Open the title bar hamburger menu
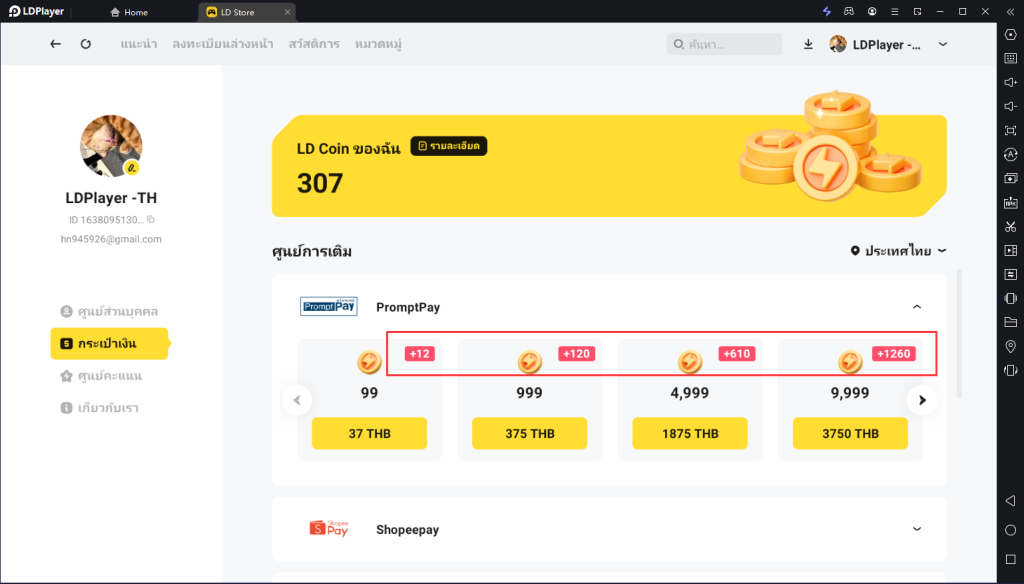The image size is (1024, 584). (895, 12)
